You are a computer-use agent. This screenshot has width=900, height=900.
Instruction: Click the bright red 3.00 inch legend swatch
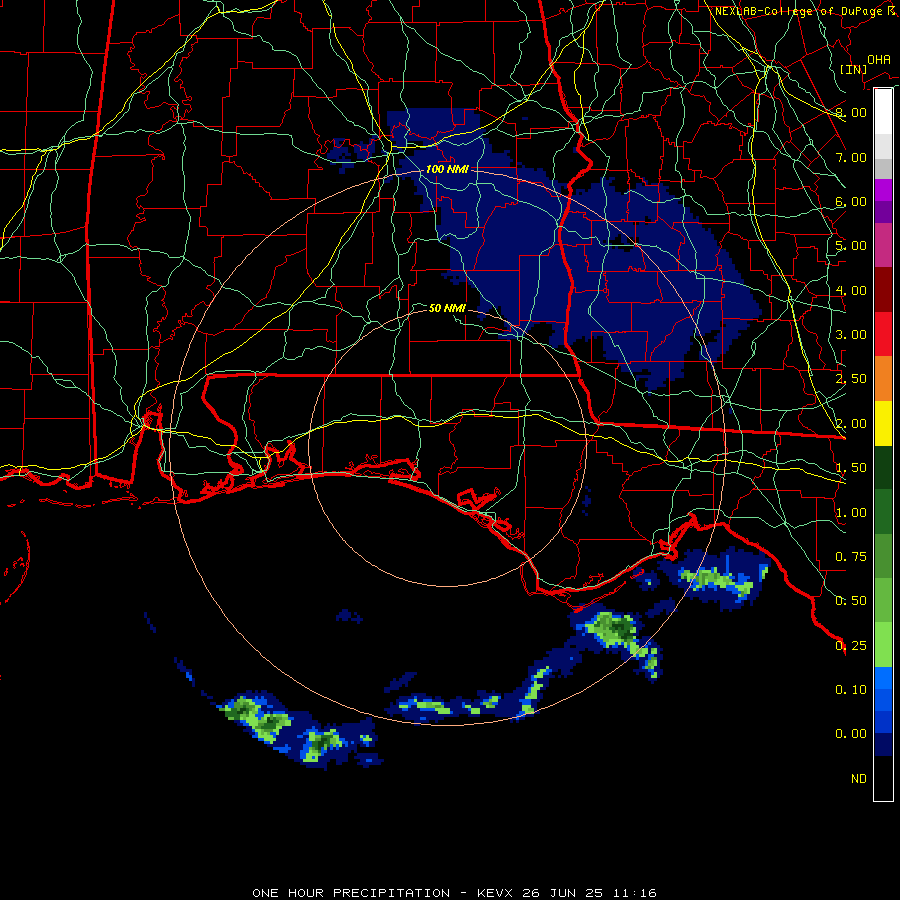[x=883, y=334]
